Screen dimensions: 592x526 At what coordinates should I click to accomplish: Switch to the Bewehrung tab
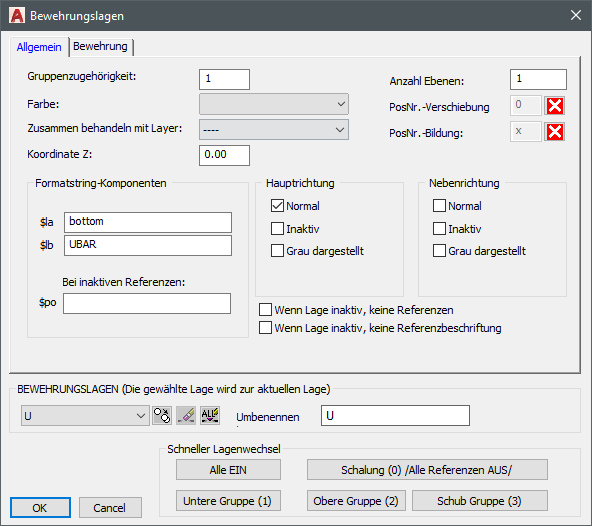point(100,46)
